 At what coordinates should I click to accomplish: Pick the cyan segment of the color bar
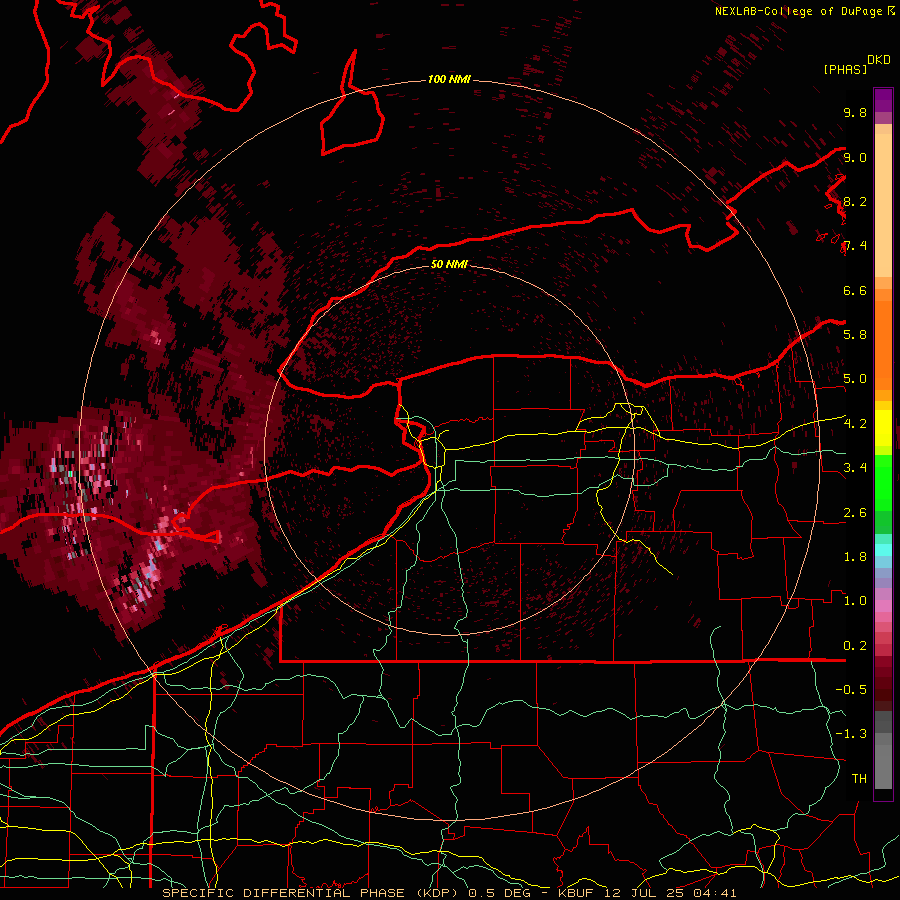coord(883,550)
